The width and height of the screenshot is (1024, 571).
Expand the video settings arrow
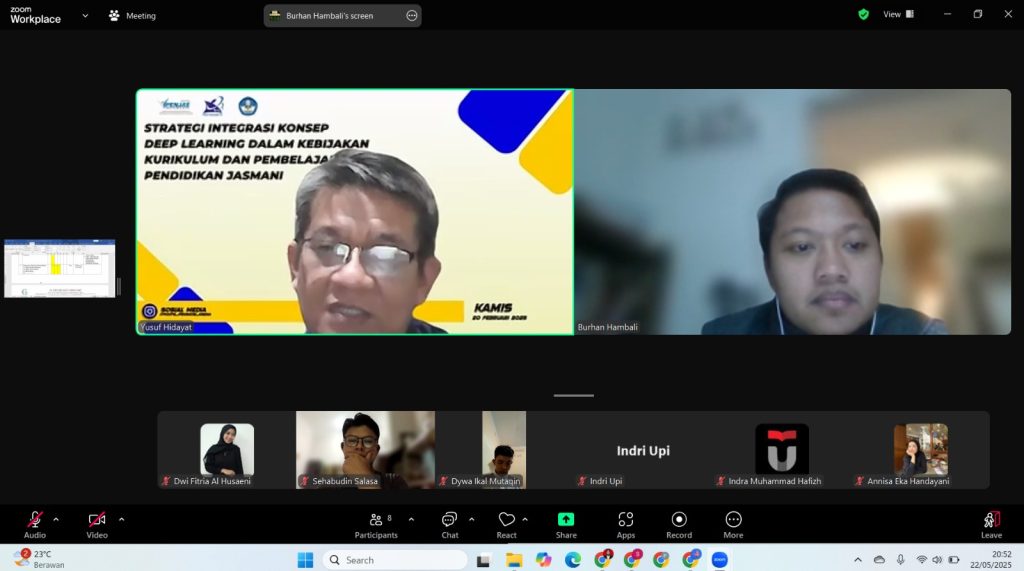coord(122,519)
